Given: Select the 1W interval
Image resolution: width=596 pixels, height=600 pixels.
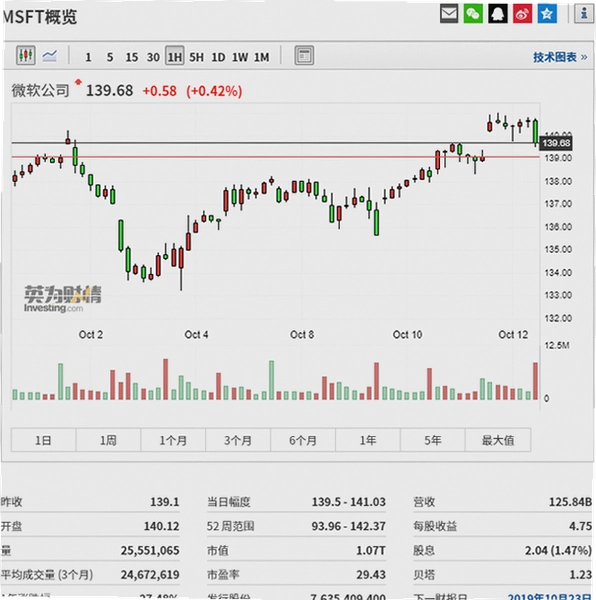Looking at the screenshot, I should tap(240, 57).
